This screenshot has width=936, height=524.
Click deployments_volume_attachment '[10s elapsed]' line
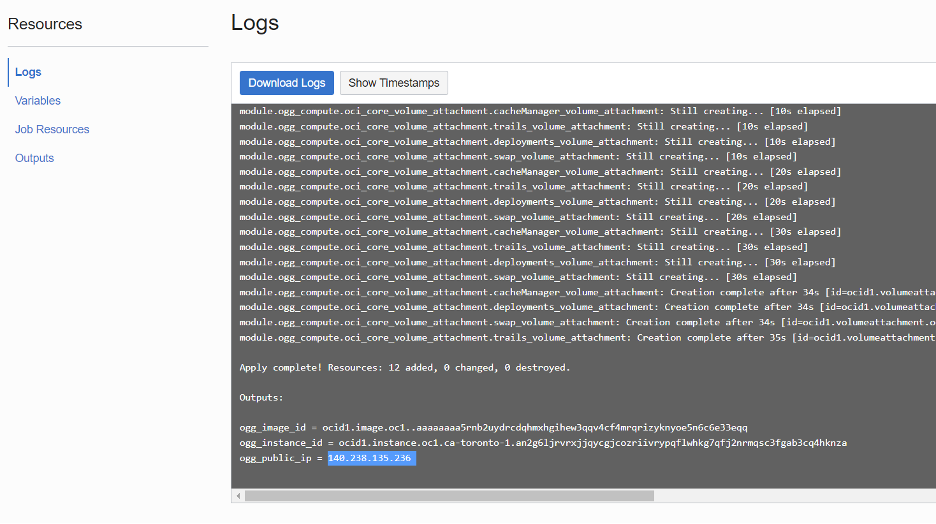pos(537,142)
